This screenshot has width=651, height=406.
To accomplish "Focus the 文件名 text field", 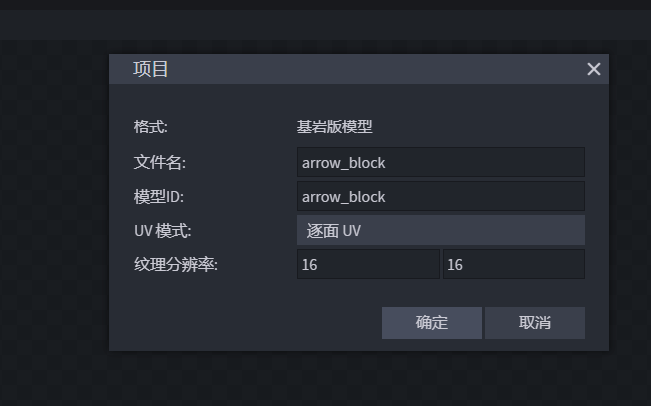I will [441, 162].
